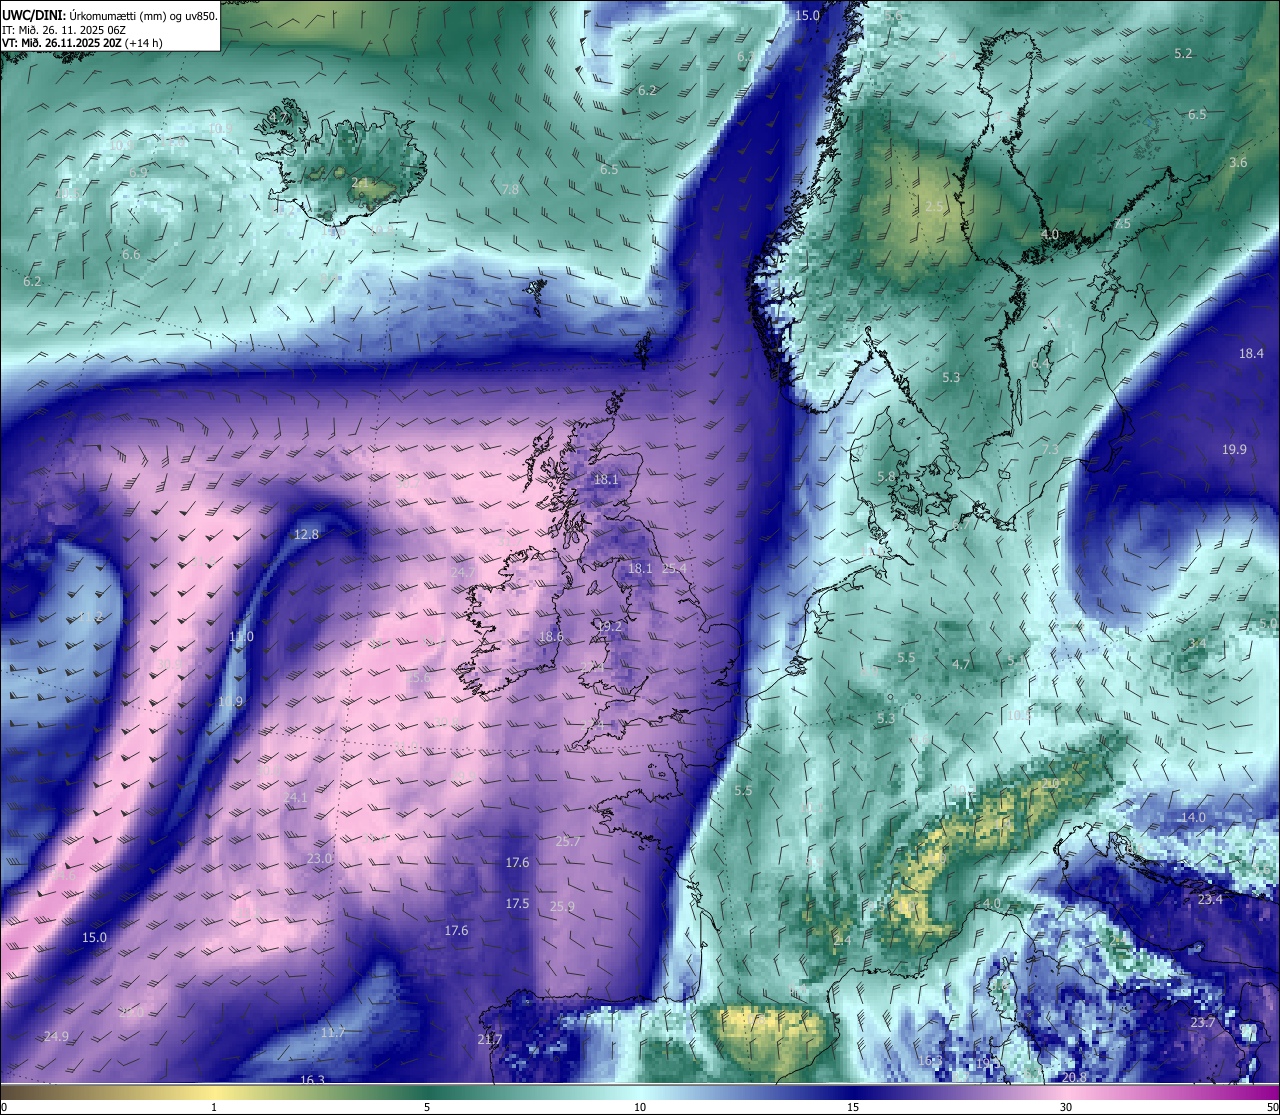The width and height of the screenshot is (1280, 1115).
Task: Click the 2.5 value over Scandinavia
Action: coord(934,207)
